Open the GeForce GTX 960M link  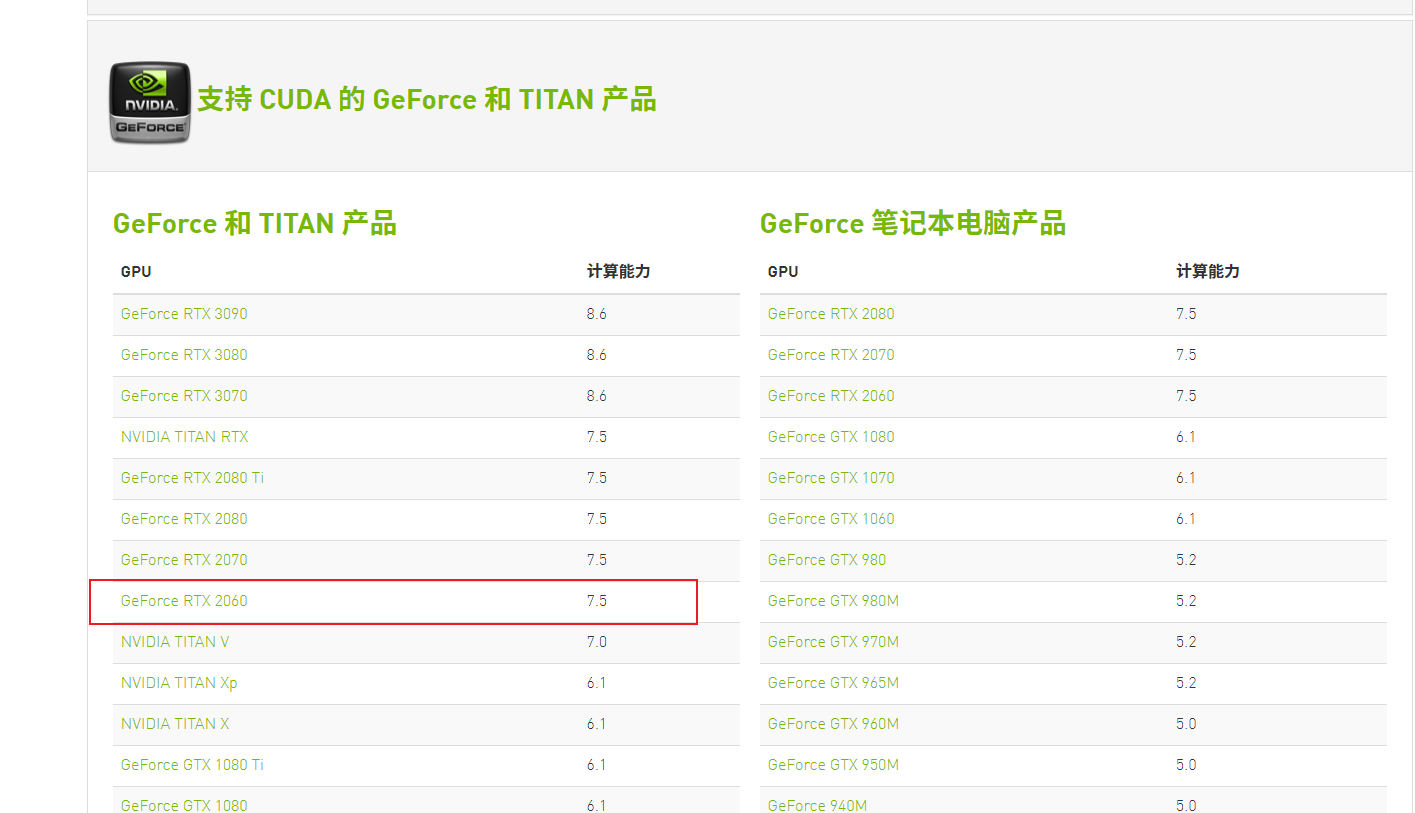tap(833, 724)
